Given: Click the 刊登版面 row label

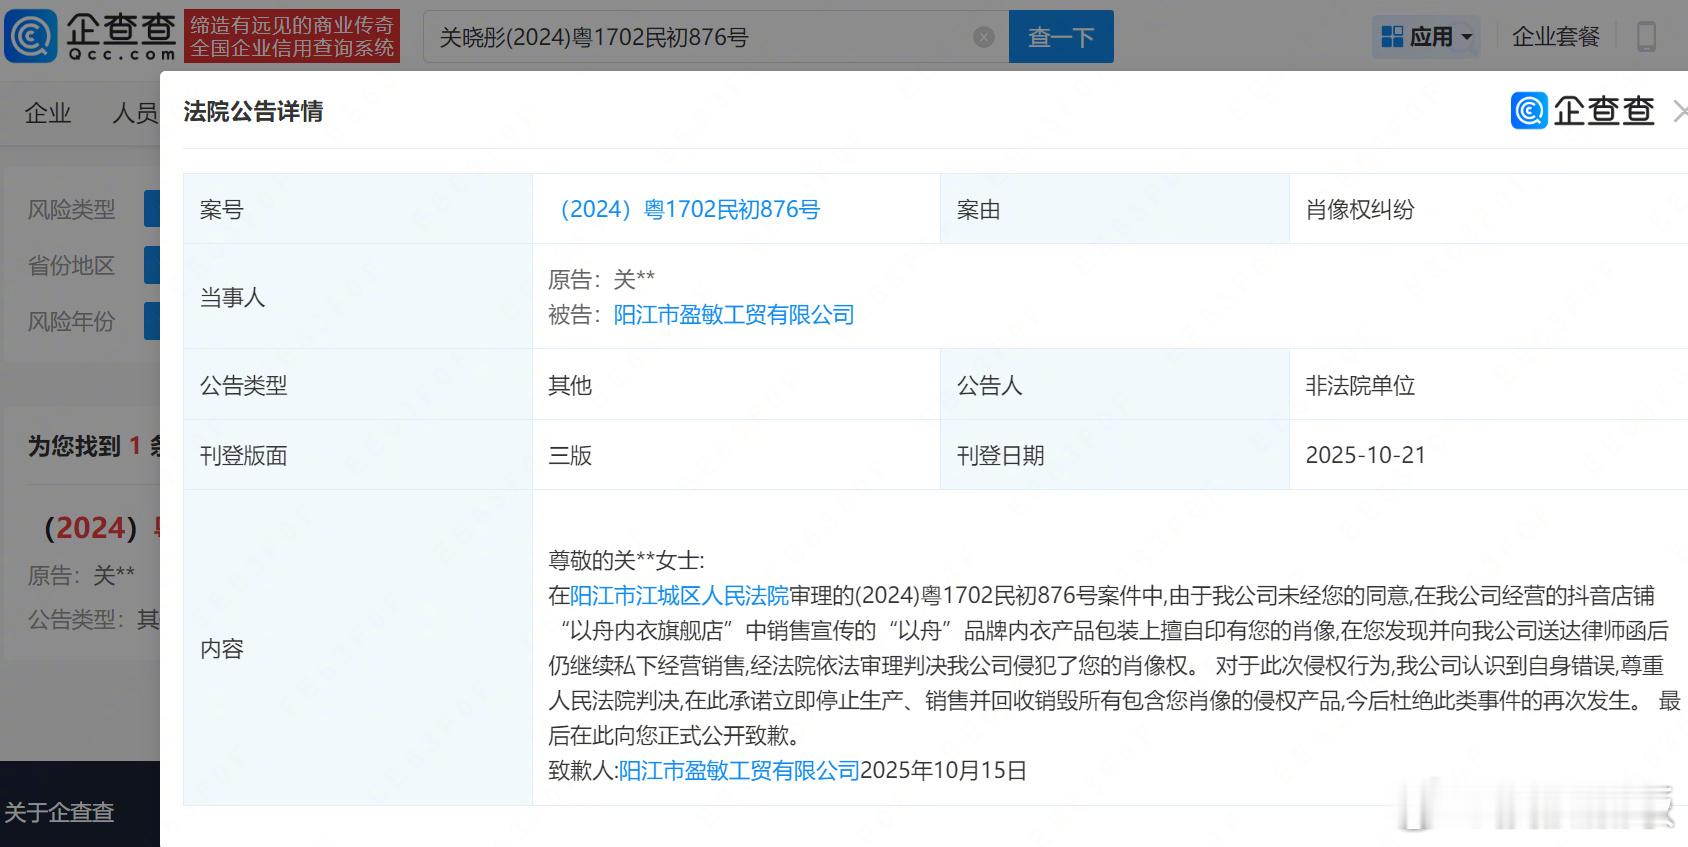Looking at the screenshot, I should 244,455.
